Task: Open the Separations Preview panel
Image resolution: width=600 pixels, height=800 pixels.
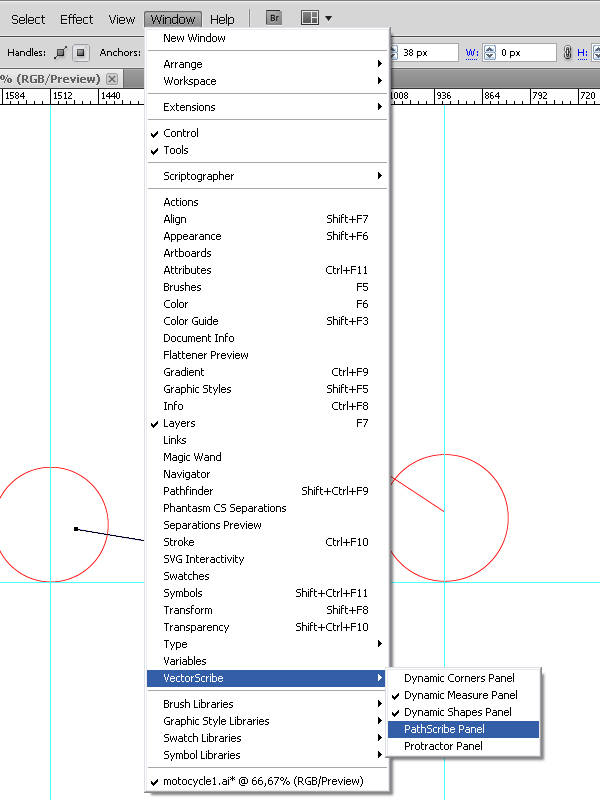Action: point(267,525)
